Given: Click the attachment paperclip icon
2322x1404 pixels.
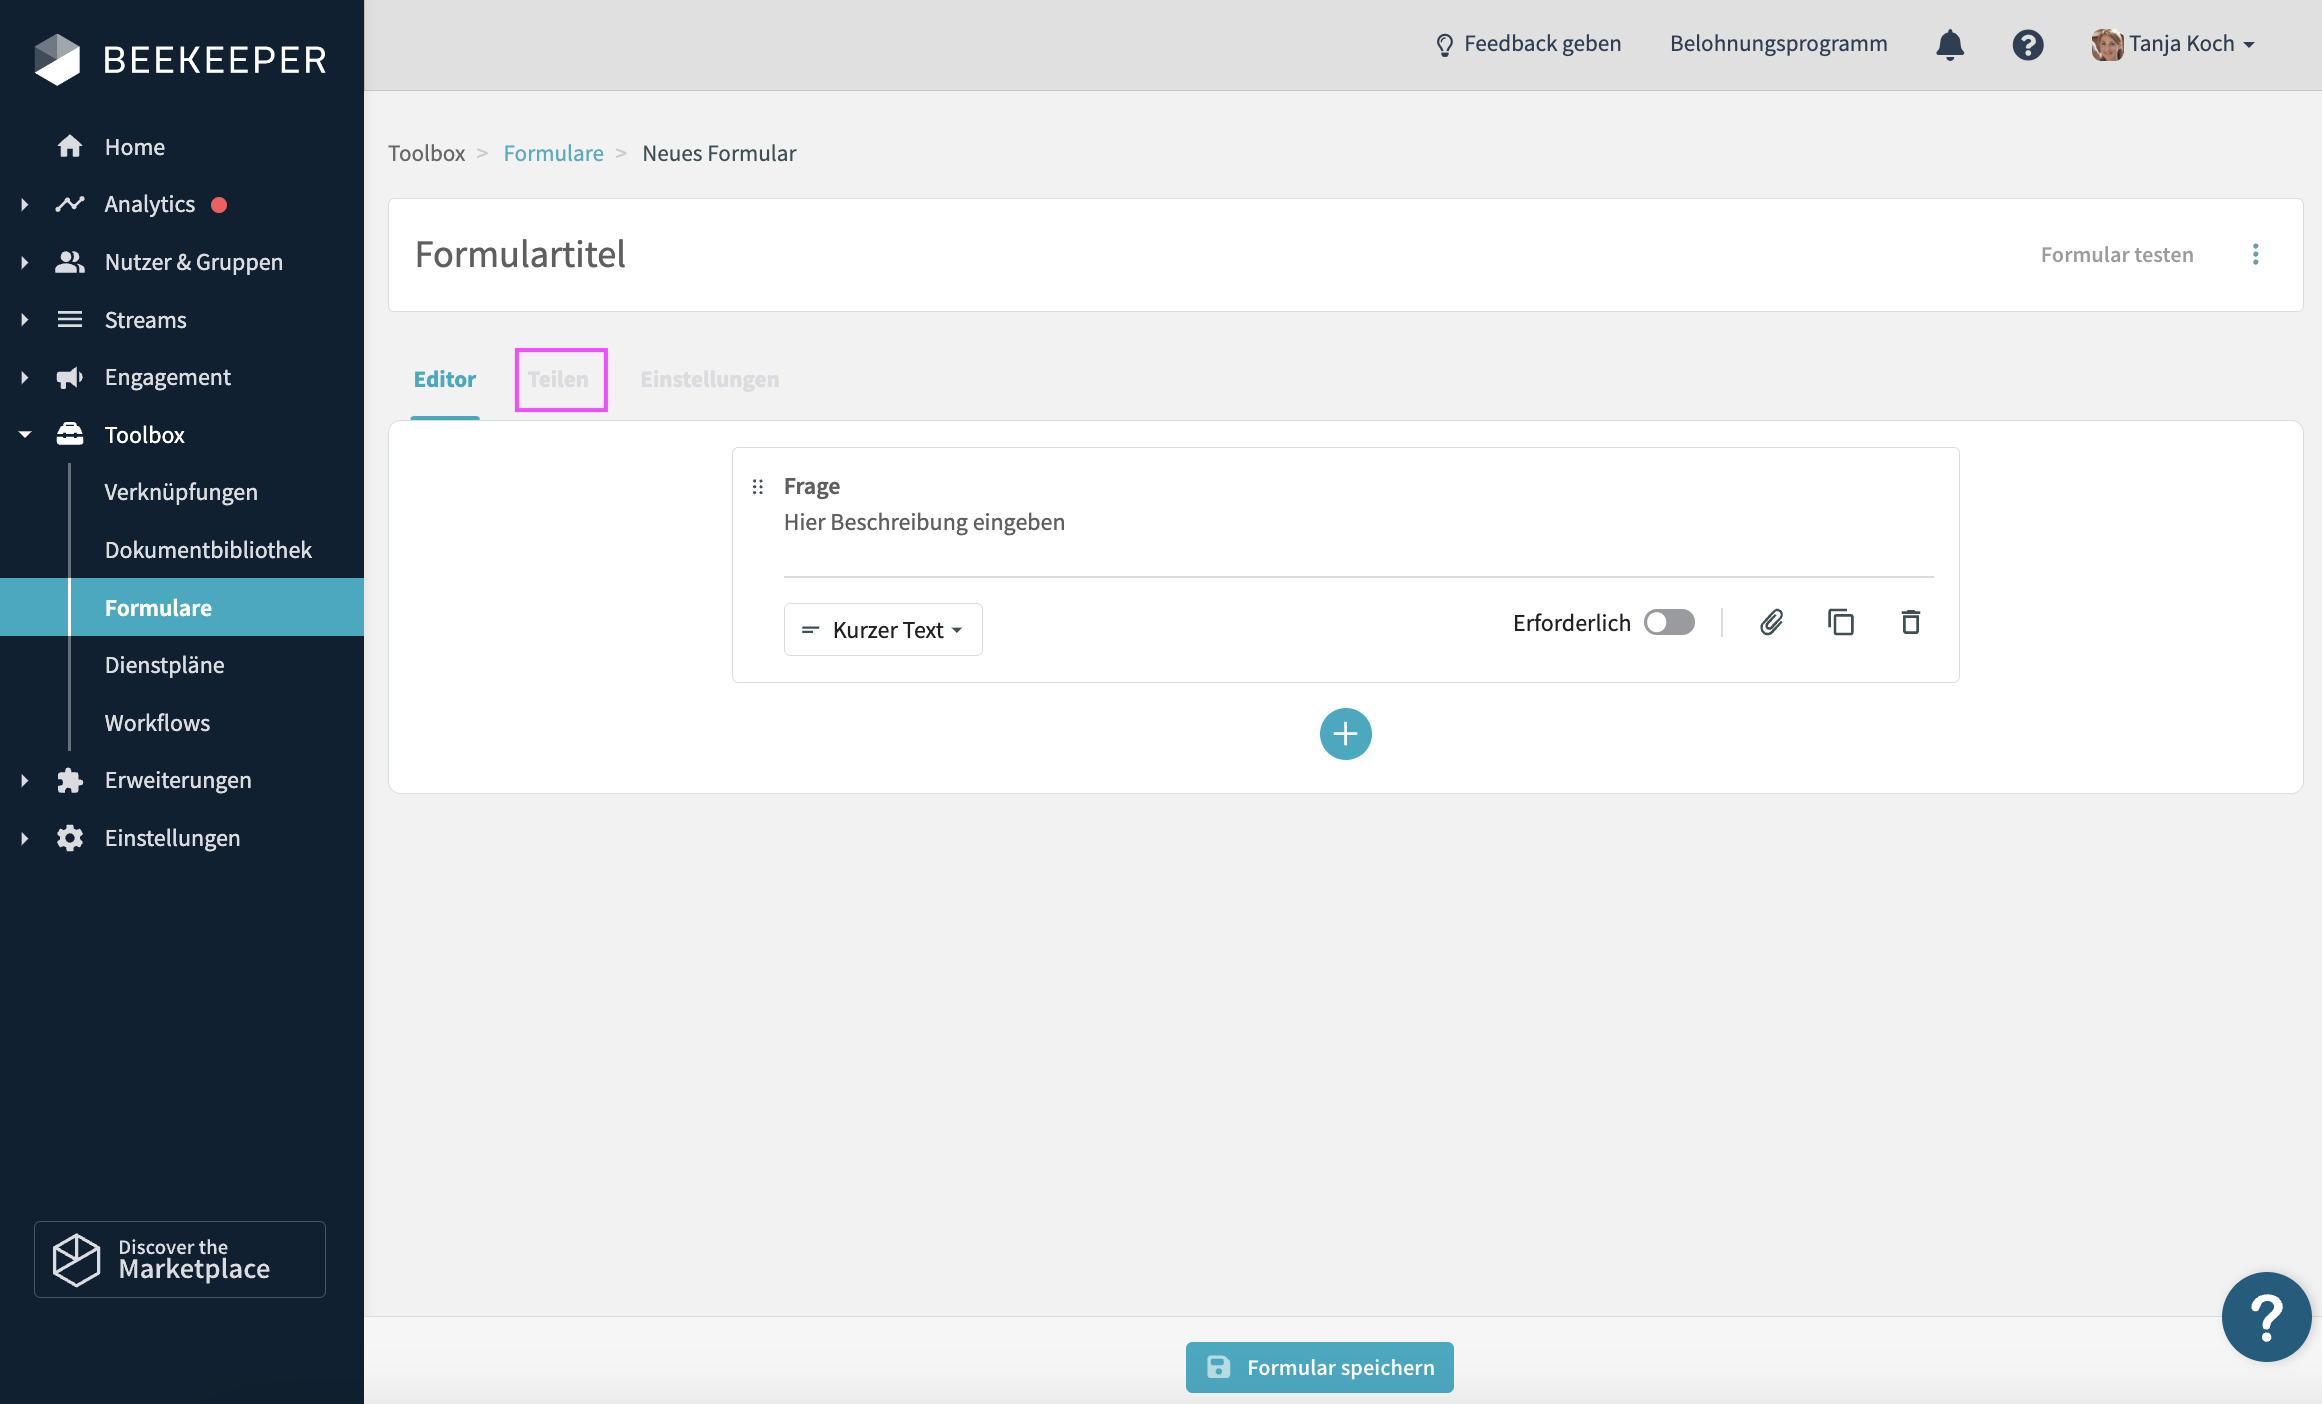Looking at the screenshot, I should point(1771,623).
